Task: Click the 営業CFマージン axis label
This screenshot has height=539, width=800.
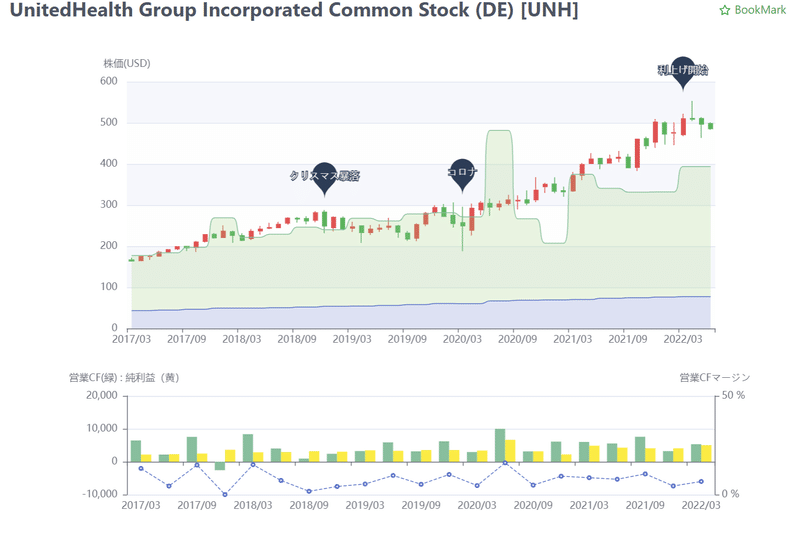Action: tap(715, 378)
